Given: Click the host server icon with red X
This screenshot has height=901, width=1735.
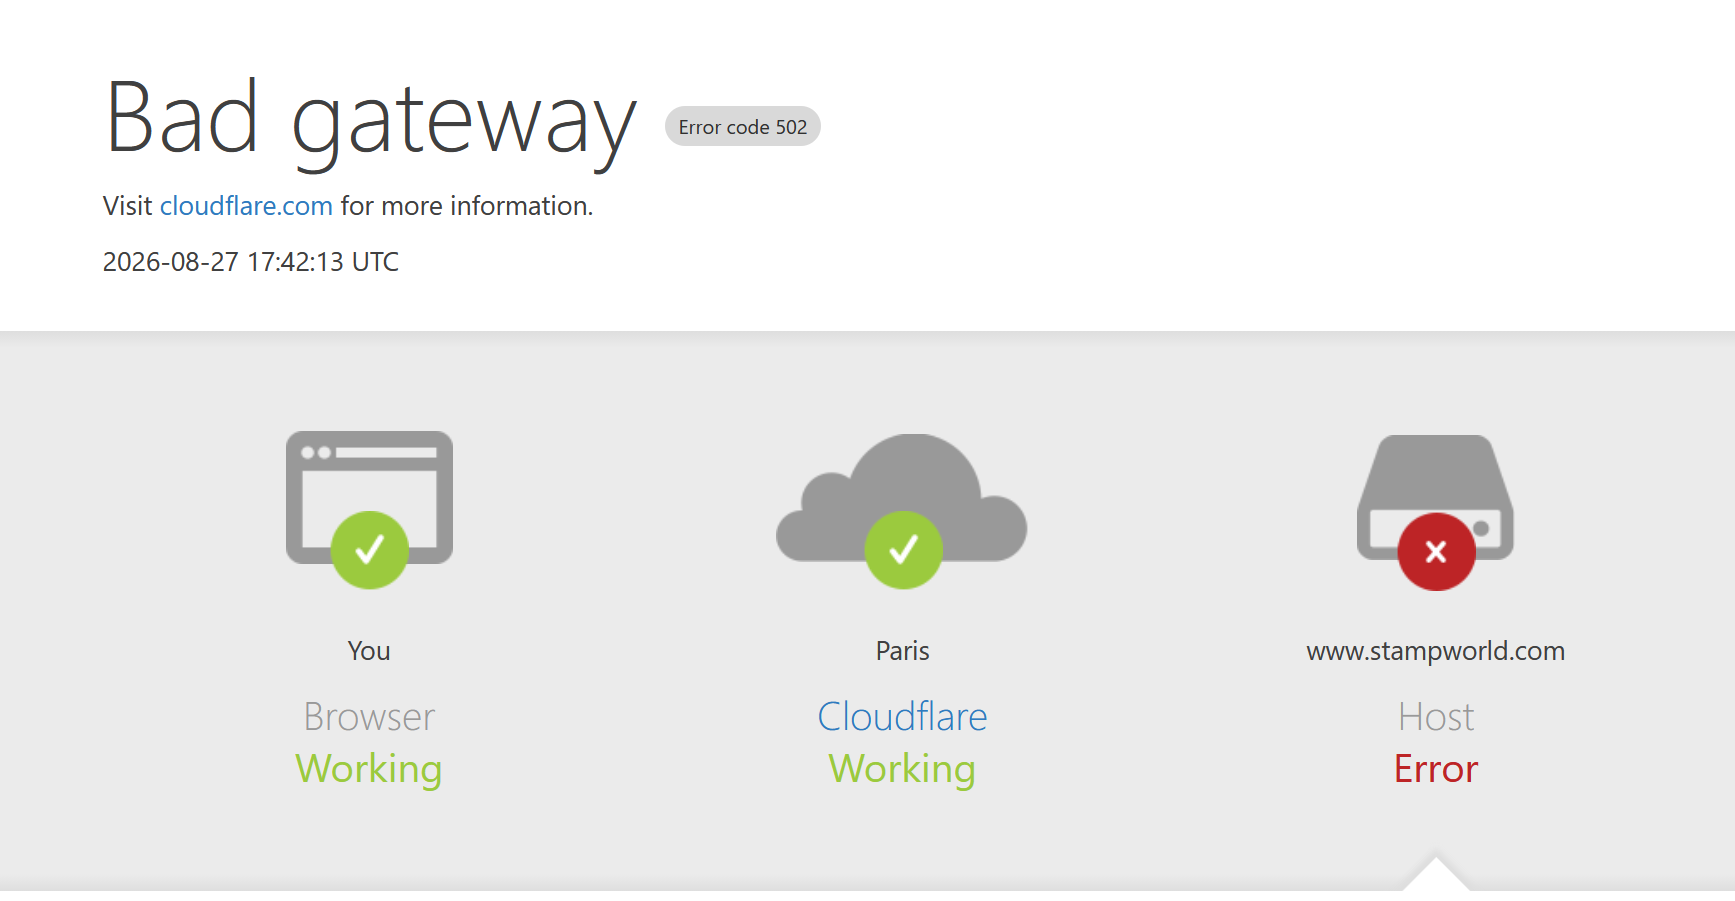Looking at the screenshot, I should coord(1435,512).
